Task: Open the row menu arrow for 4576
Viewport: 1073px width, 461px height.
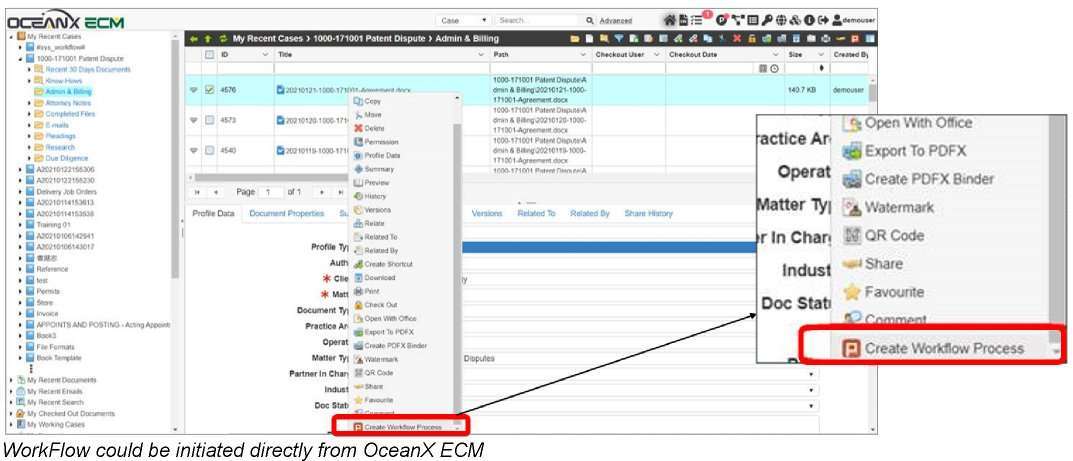Action: 194,90
